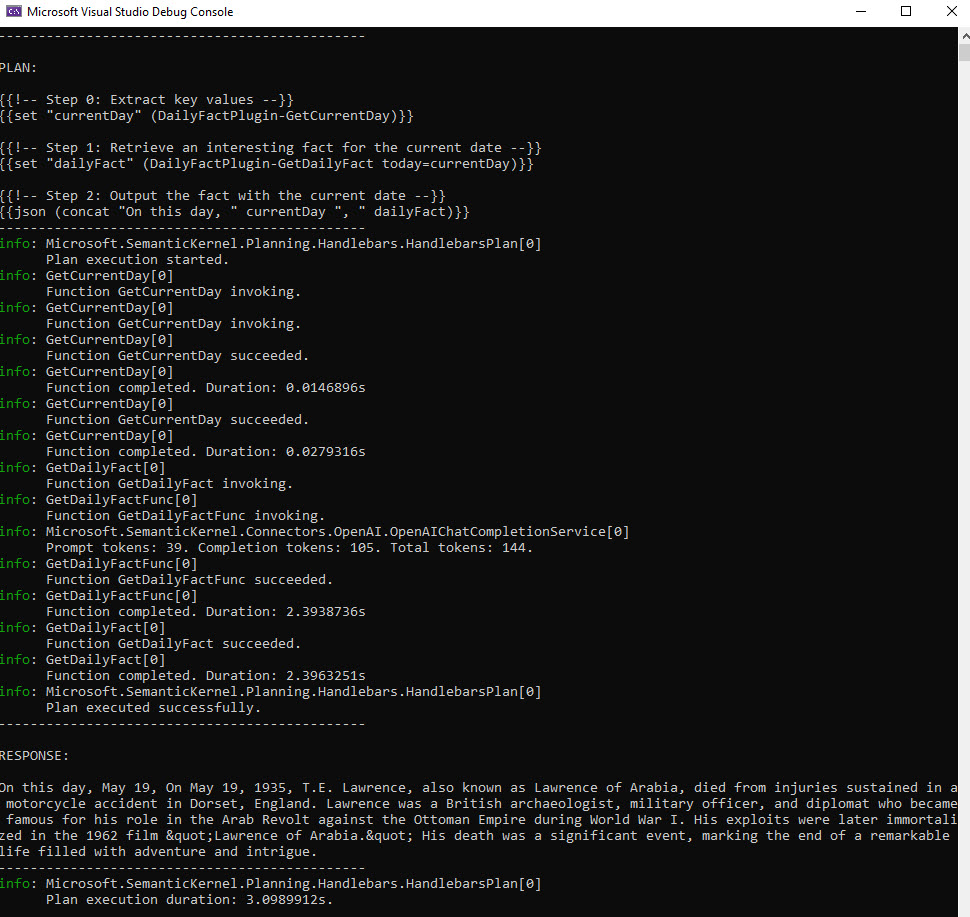Viewport: 970px width, 917px height.
Task: Click the "PLAN:" heading
Action: (19, 68)
